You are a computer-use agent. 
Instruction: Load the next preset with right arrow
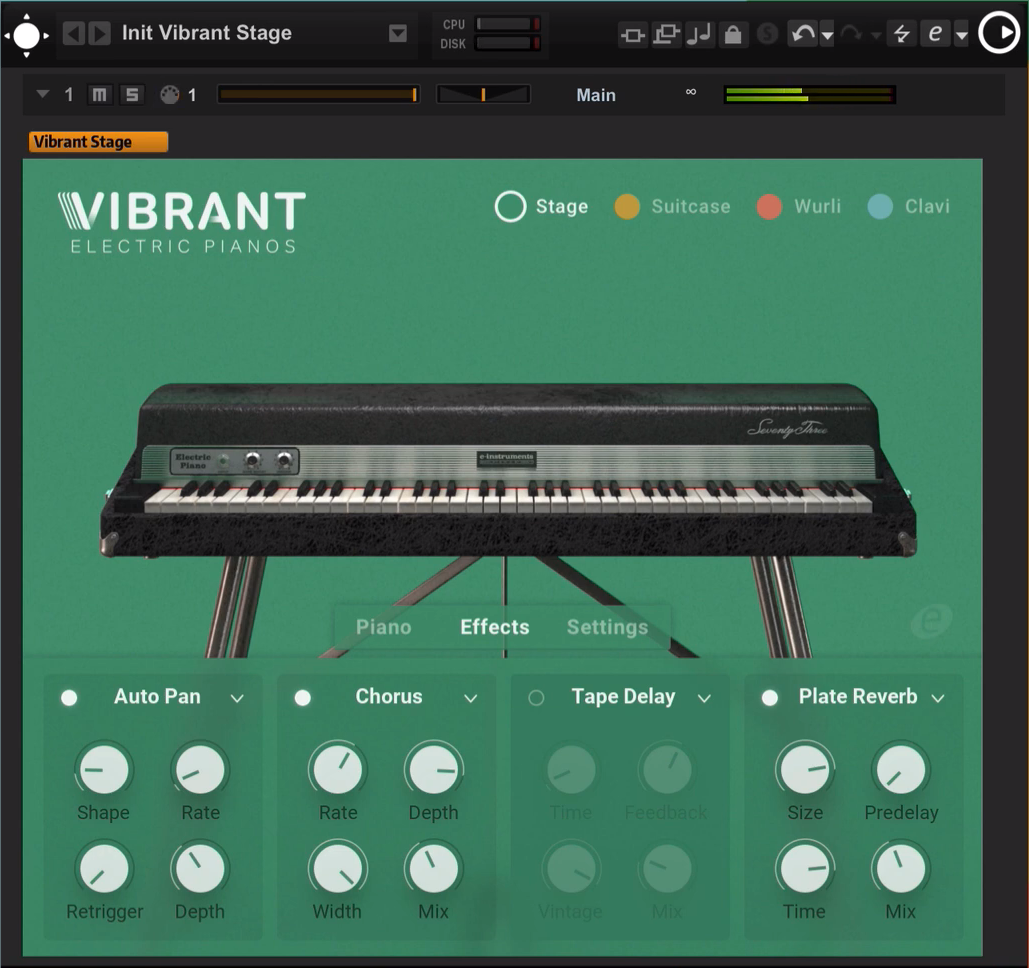click(x=100, y=33)
